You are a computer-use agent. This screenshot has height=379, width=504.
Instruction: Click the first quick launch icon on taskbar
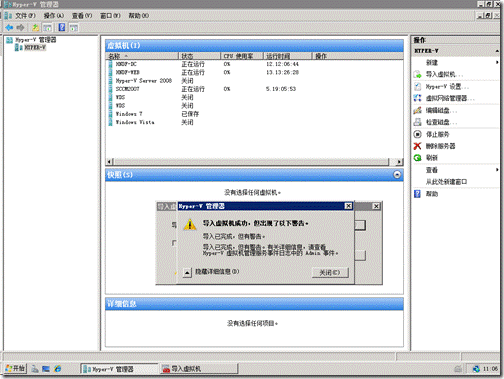(35, 369)
